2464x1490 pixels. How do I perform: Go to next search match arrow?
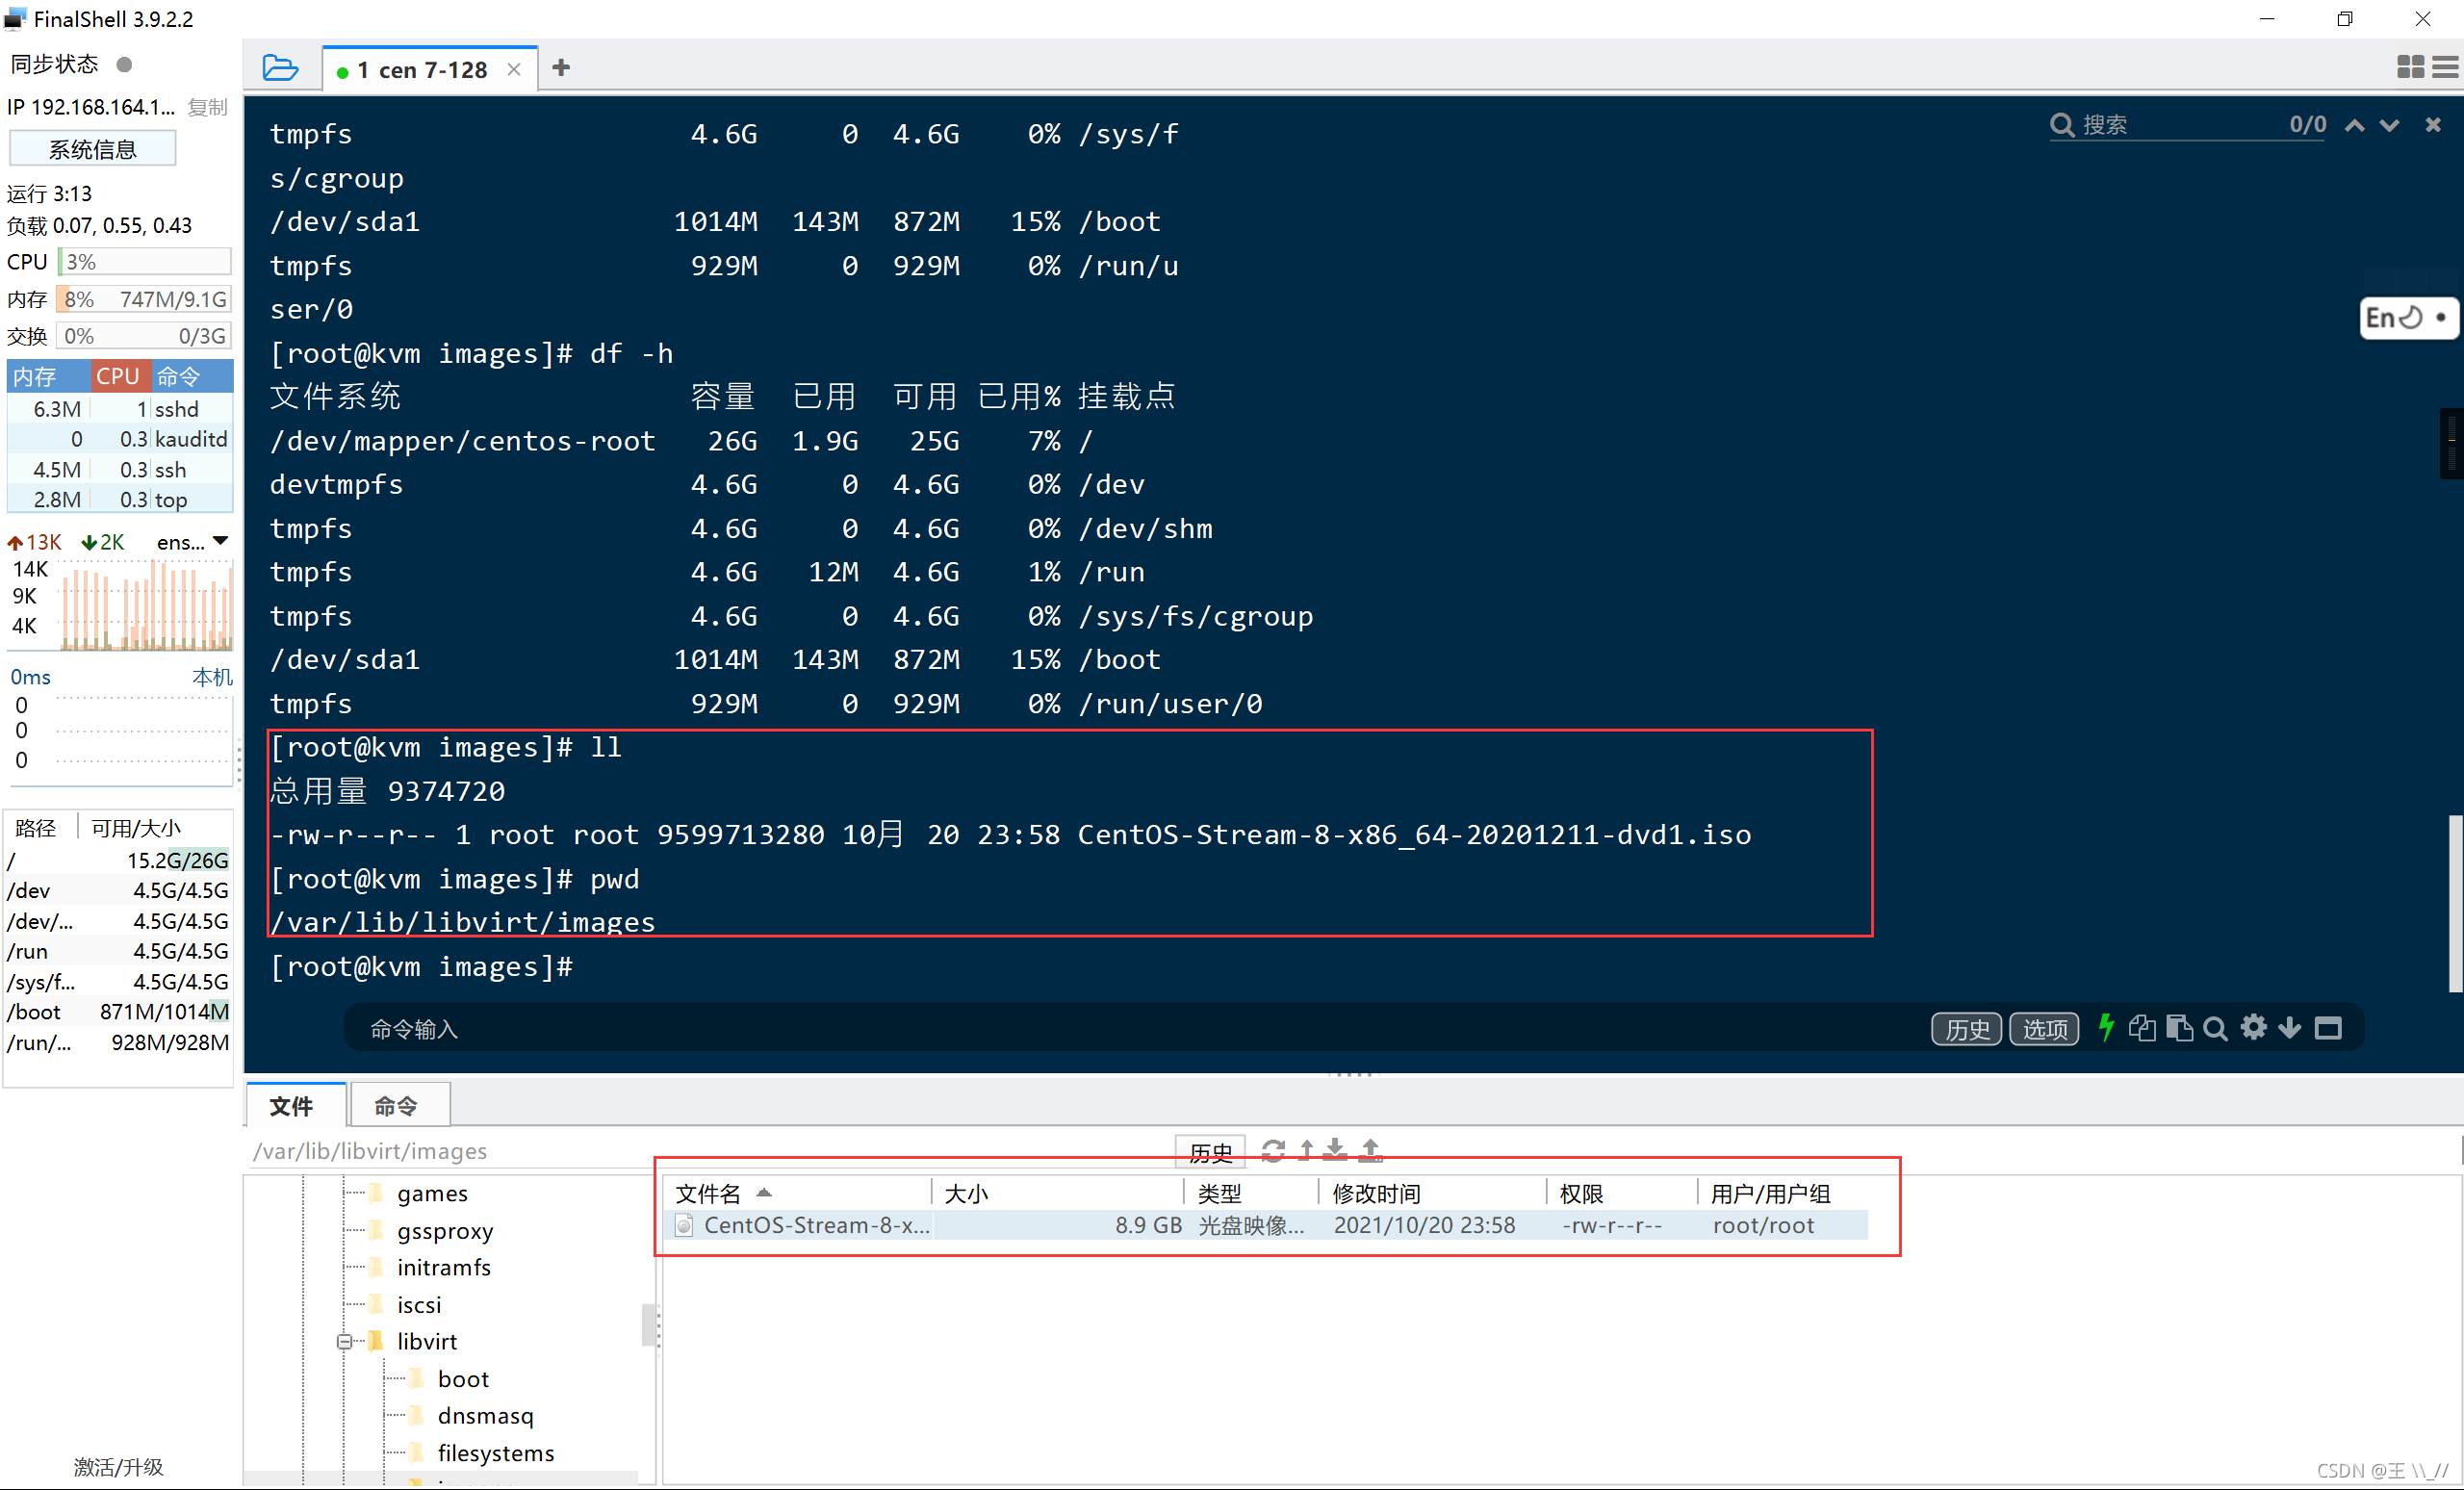(2389, 125)
